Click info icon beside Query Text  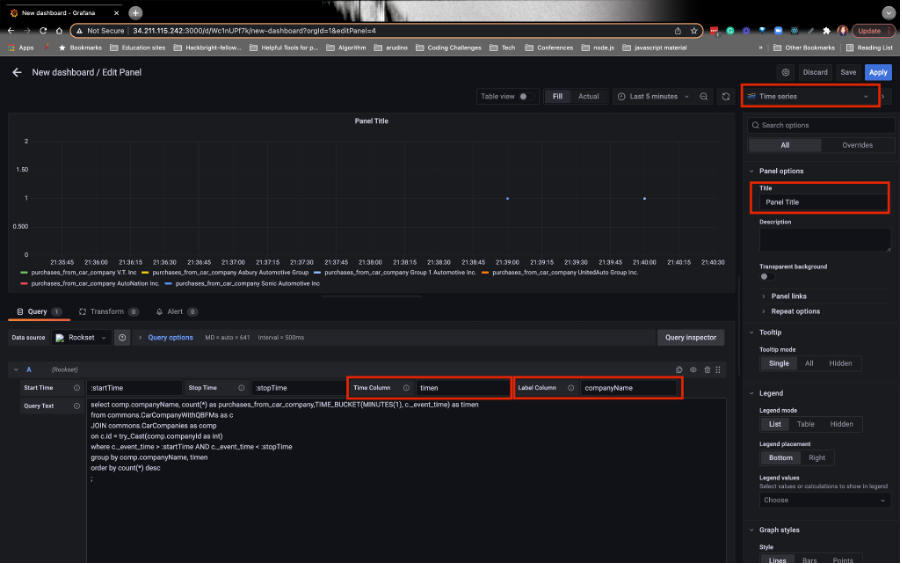[x=77, y=406]
